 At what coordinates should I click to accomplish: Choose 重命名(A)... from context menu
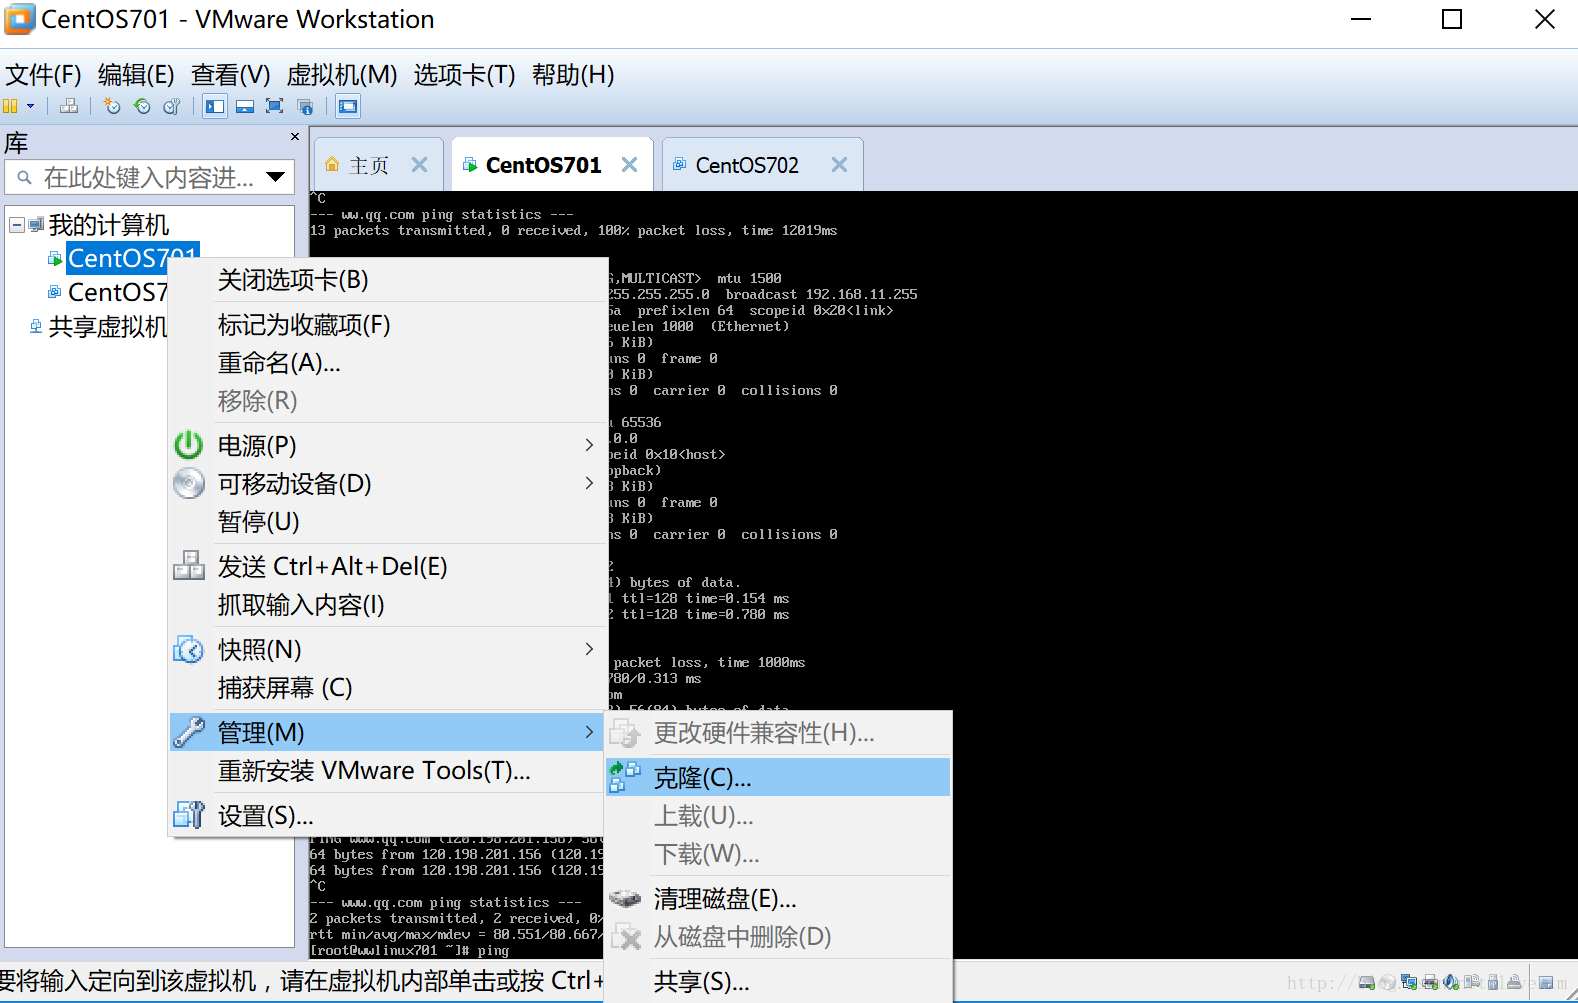(388, 363)
